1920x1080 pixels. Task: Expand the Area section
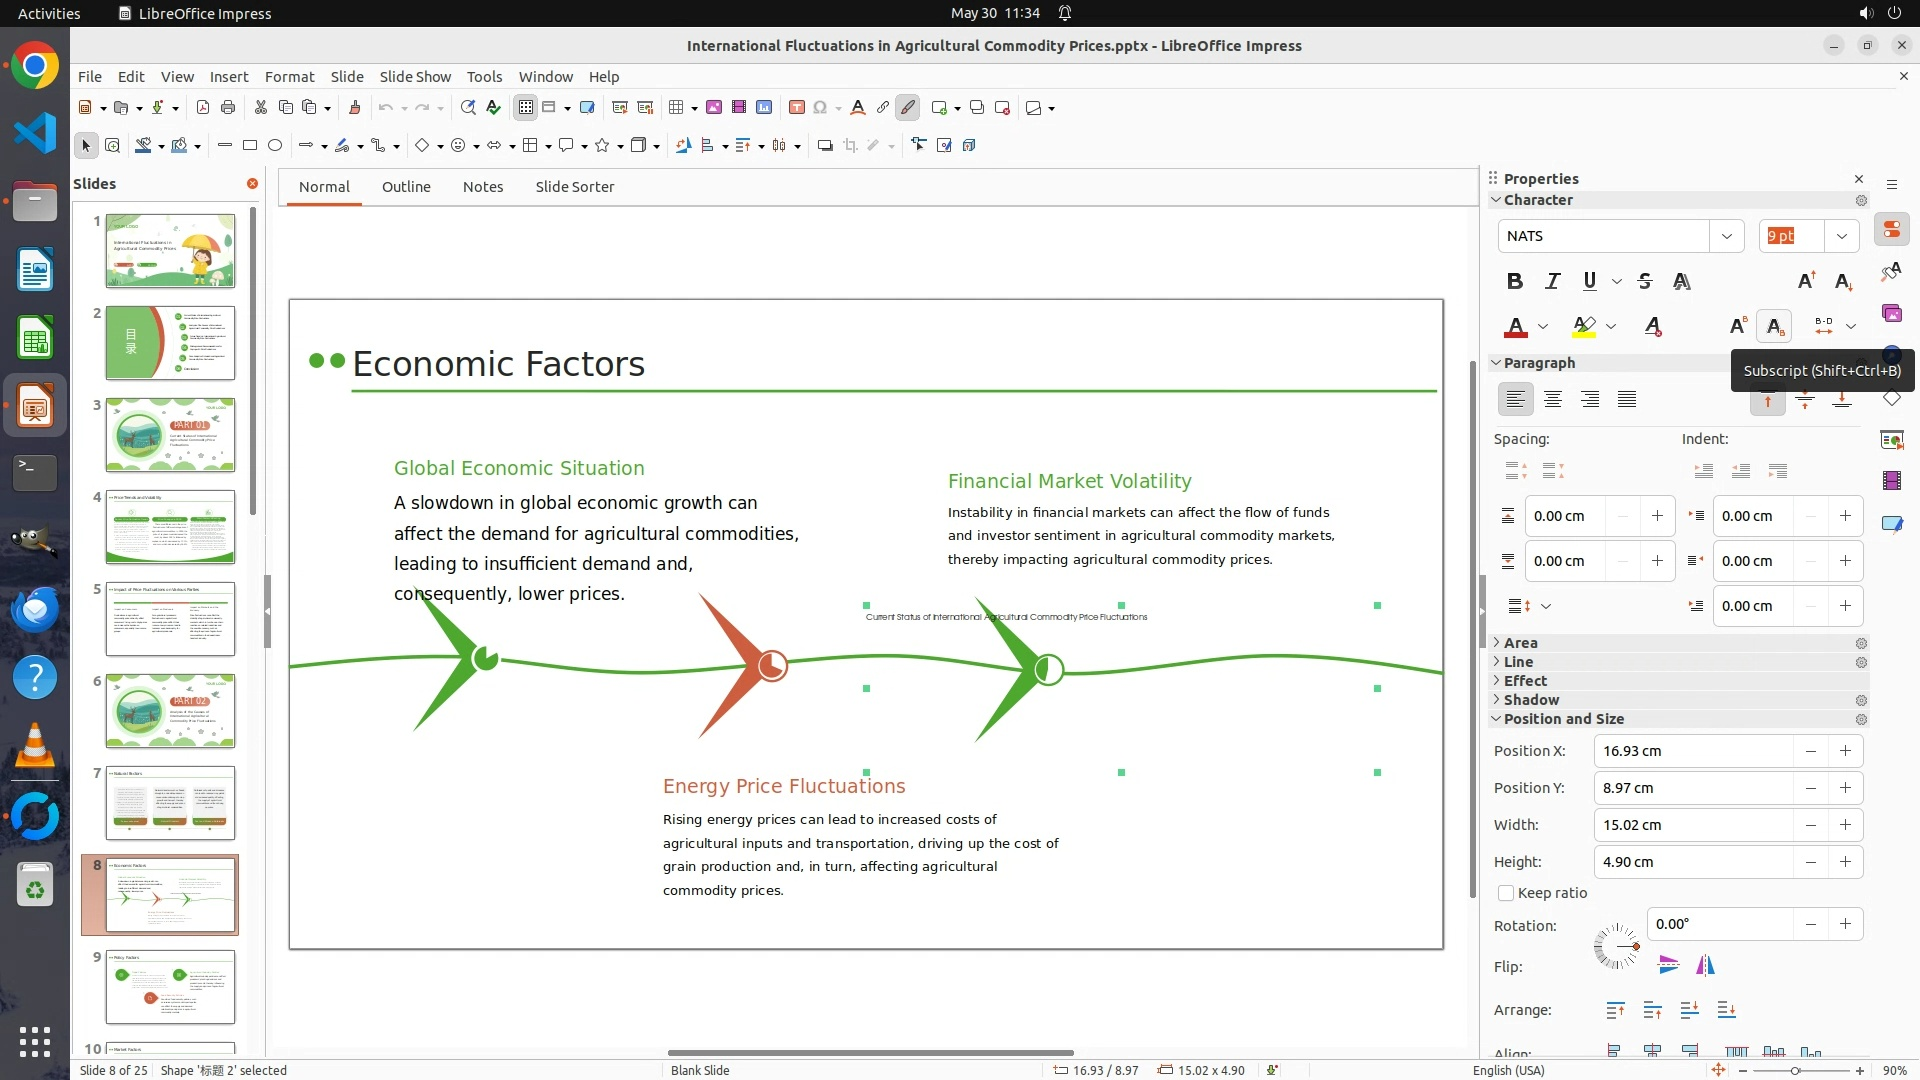point(1520,643)
